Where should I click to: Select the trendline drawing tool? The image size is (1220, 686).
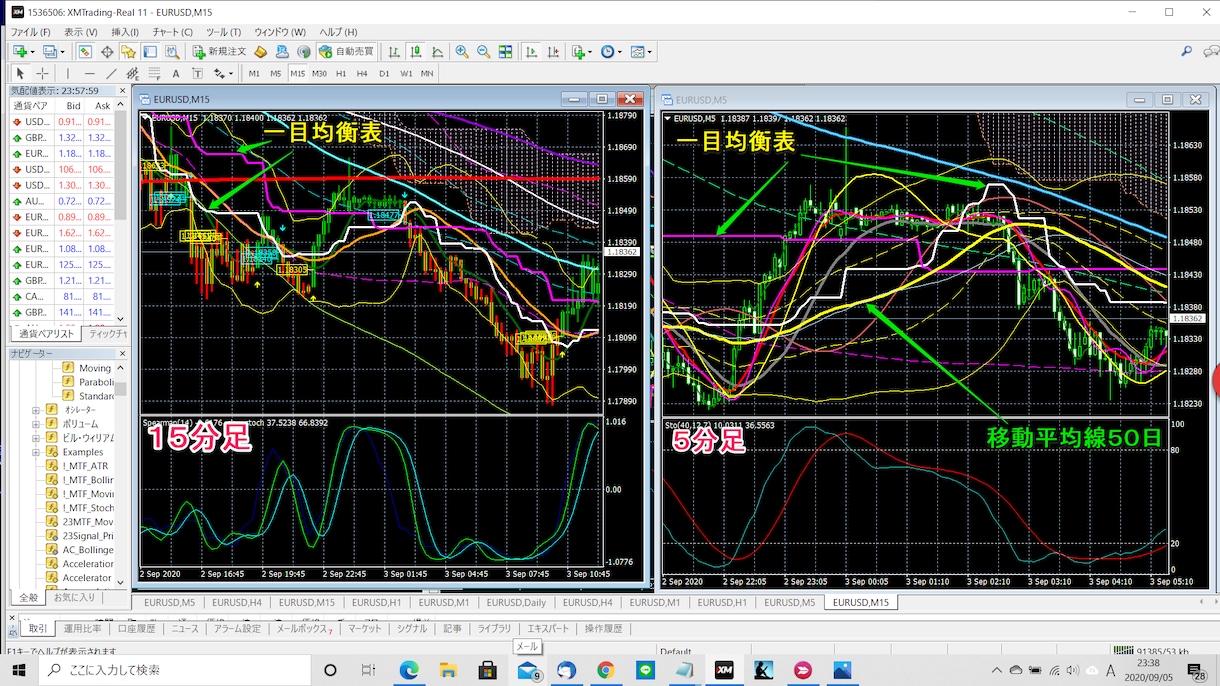(111, 74)
